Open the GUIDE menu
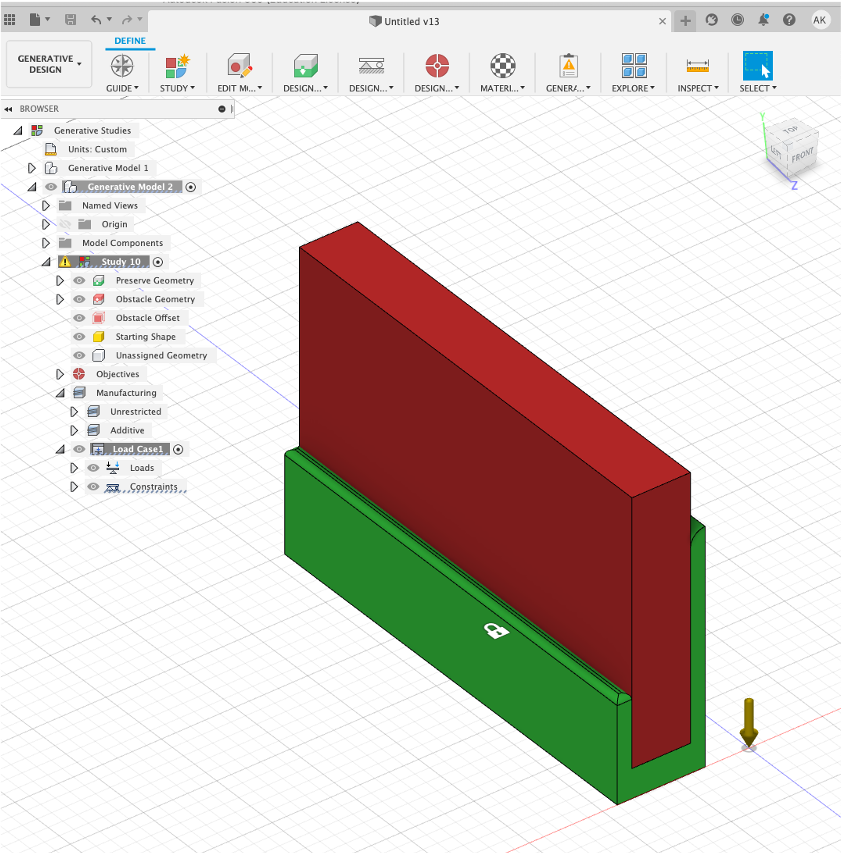Screen dimensions: 841x854 coord(122,88)
